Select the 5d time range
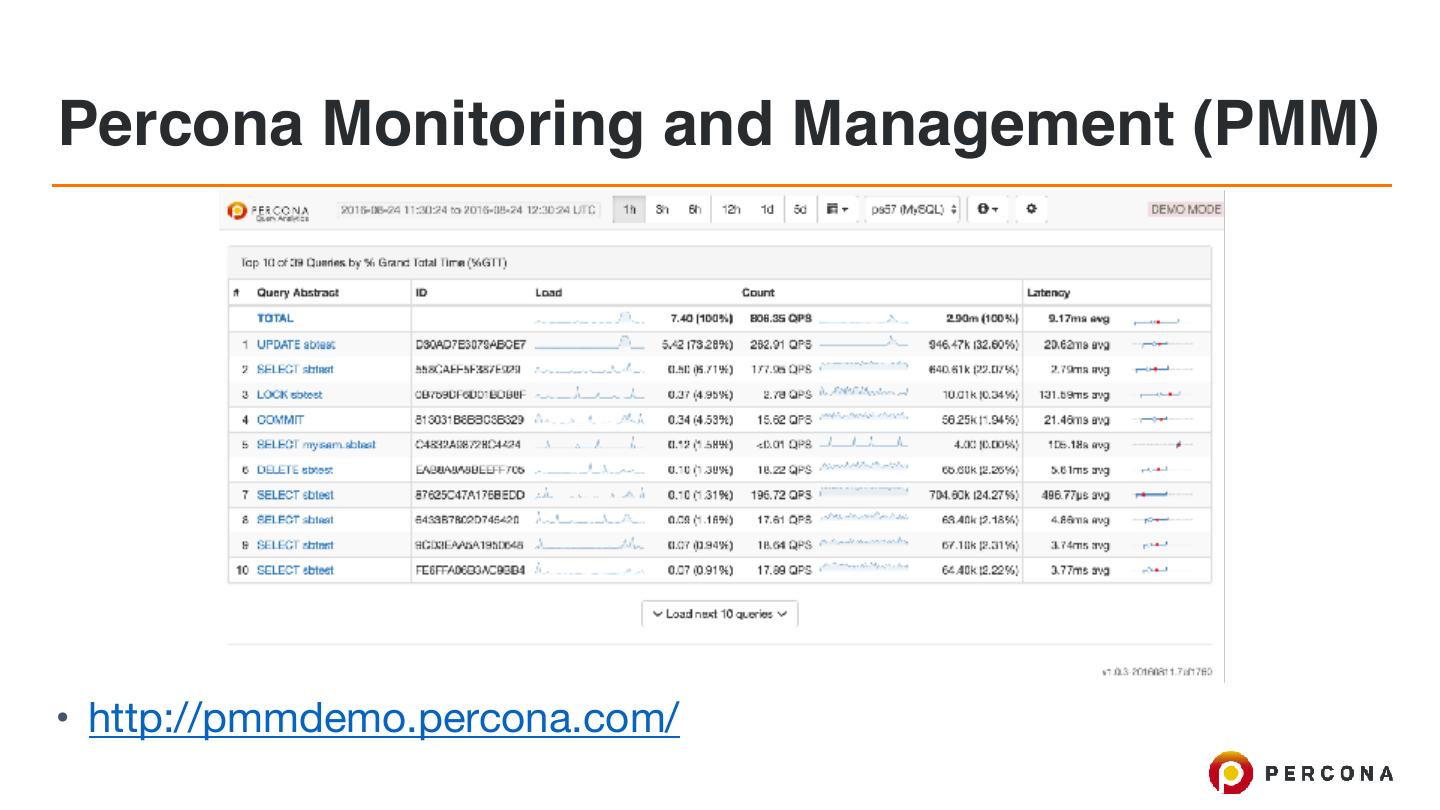Screen dimensions: 1440x810 click(x=800, y=209)
